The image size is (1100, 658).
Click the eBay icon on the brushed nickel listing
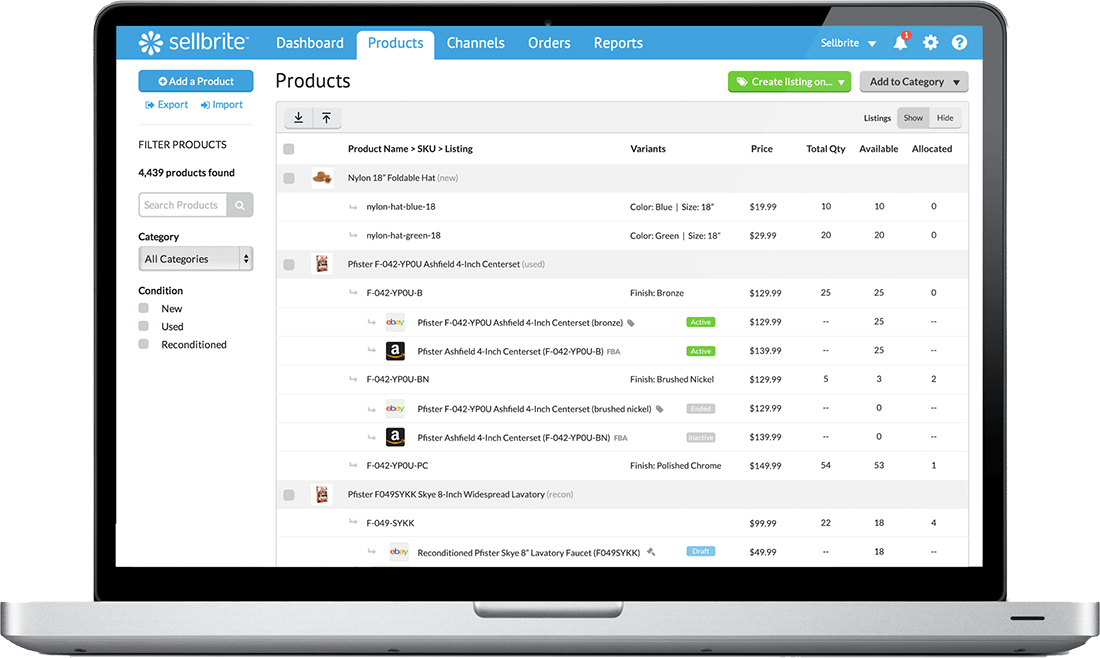point(396,408)
